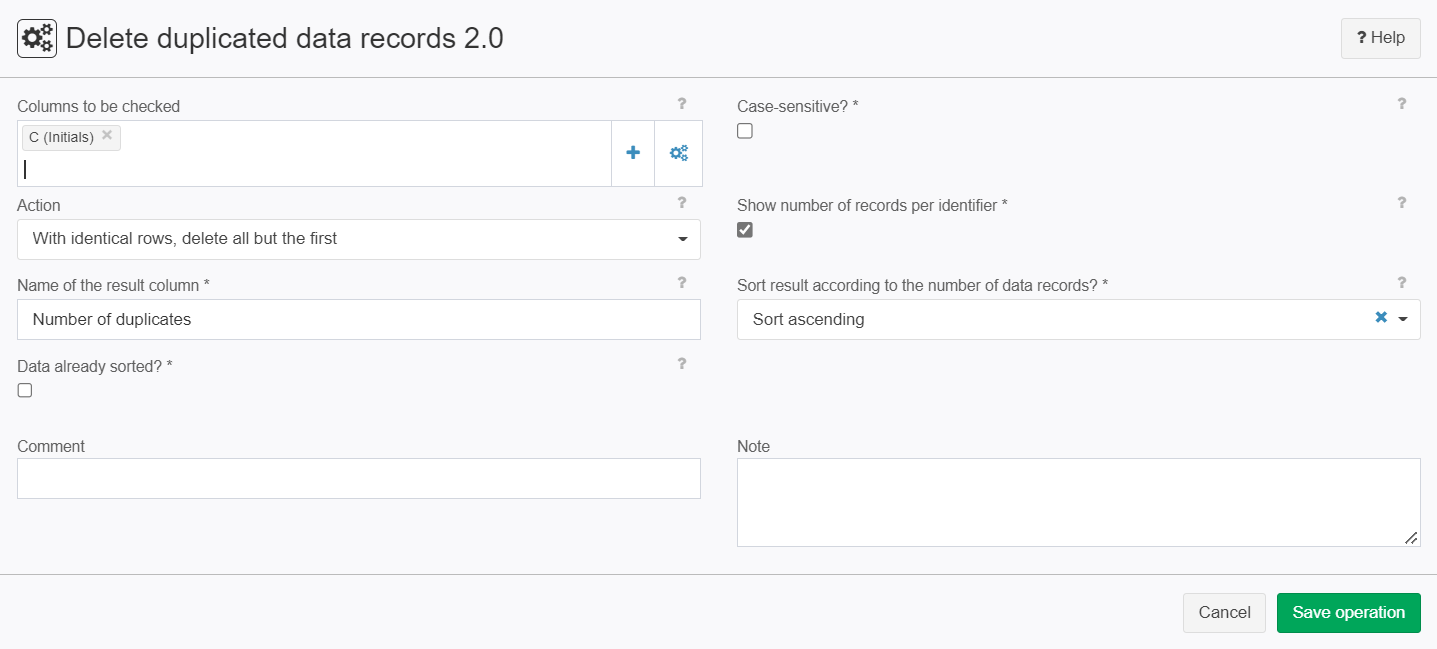Open the Sort result dropdown arrow
The height and width of the screenshot is (649, 1437).
pos(1403,320)
